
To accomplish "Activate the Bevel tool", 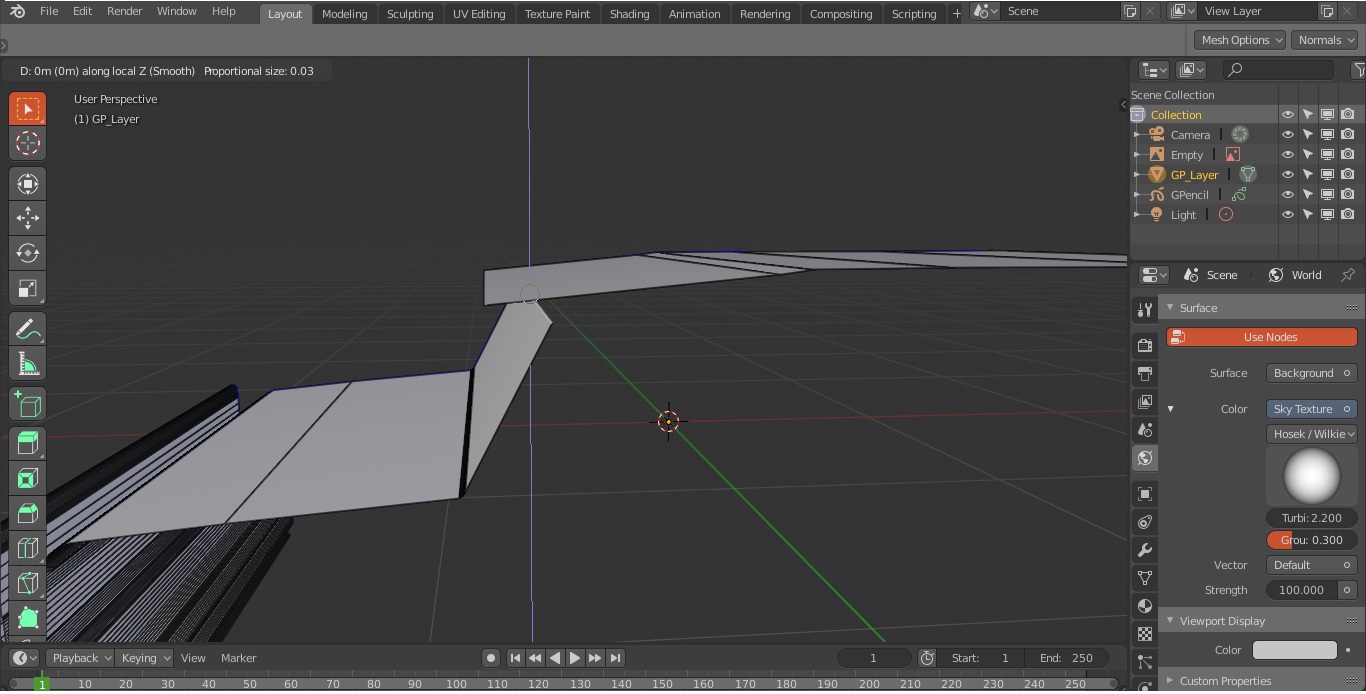I will point(28,513).
